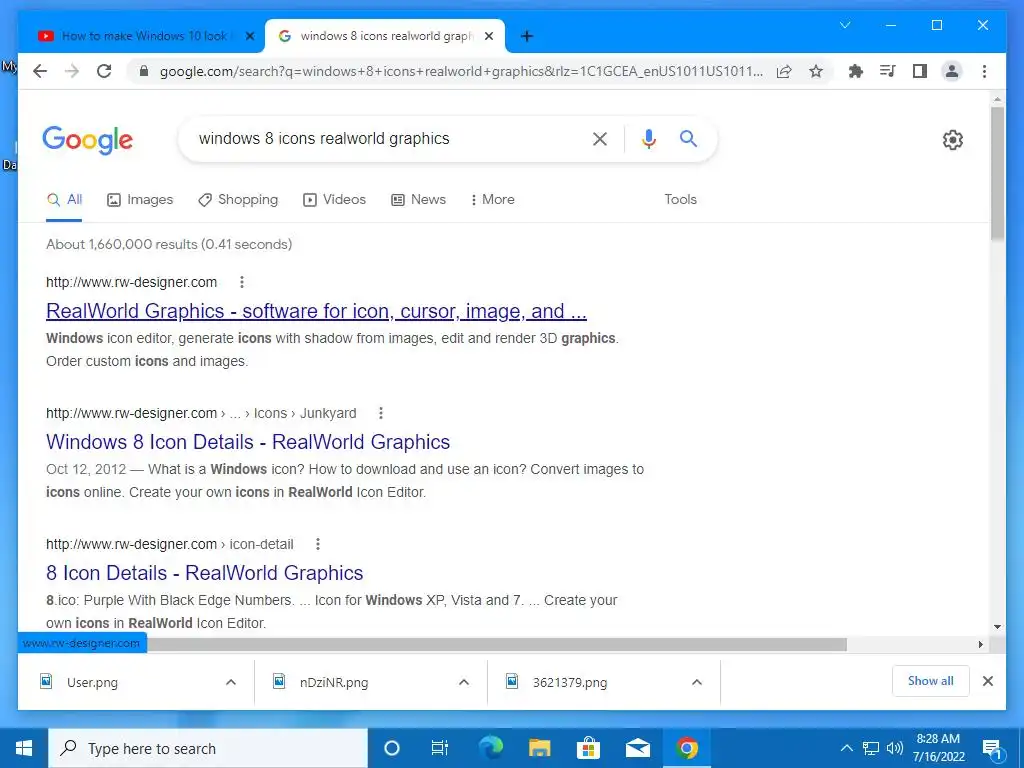Open Cortana circle in taskbar
This screenshot has width=1024, height=768.
click(x=391, y=748)
